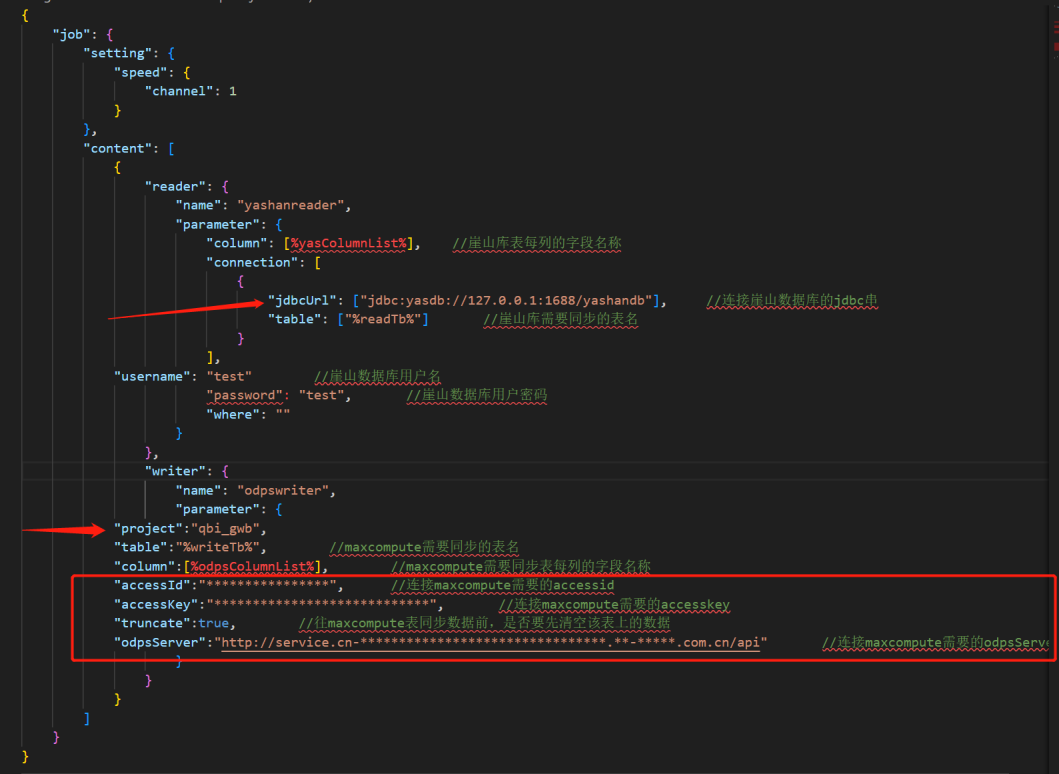This screenshot has width=1059, height=774.
Task: Click the comment //崖山数据库用户密码
Action: pyautogui.click(x=477, y=395)
